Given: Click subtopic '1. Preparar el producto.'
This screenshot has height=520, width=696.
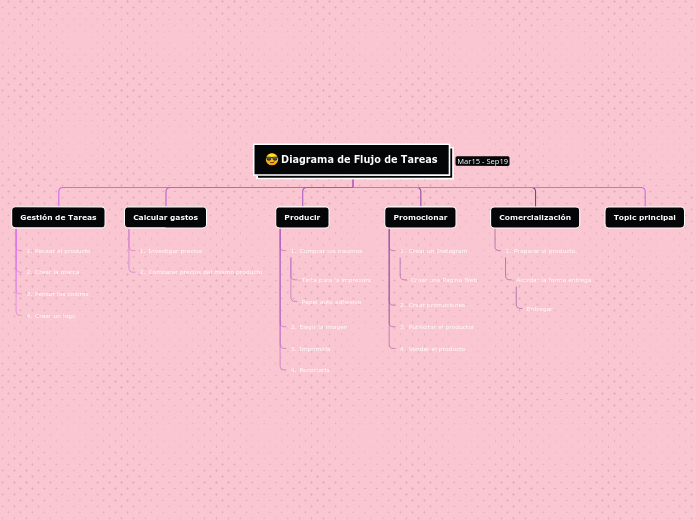Looking at the screenshot, I should (x=541, y=251).
